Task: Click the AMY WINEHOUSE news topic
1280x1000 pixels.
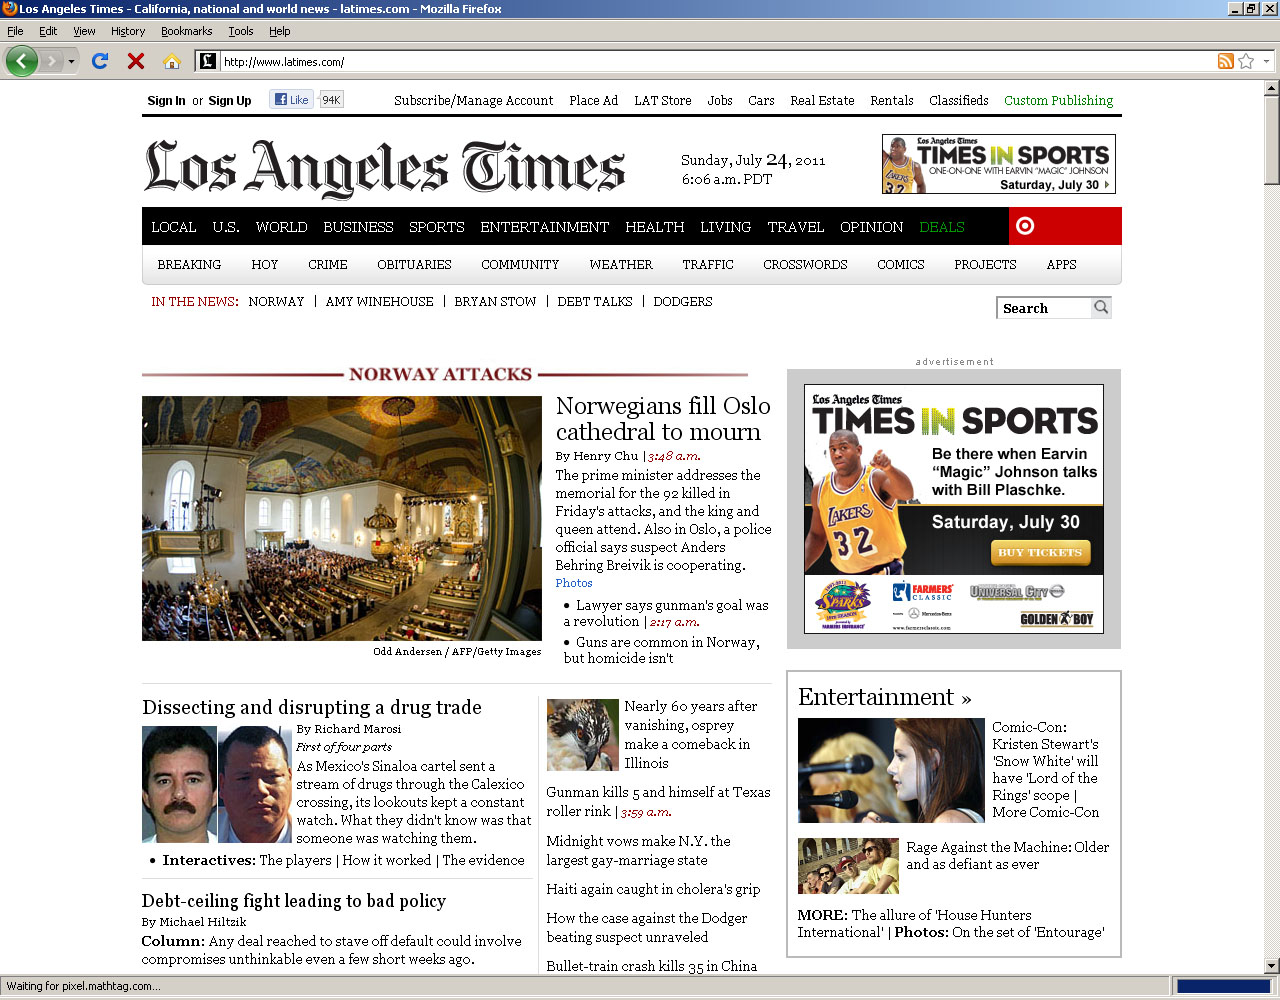Action: point(379,301)
